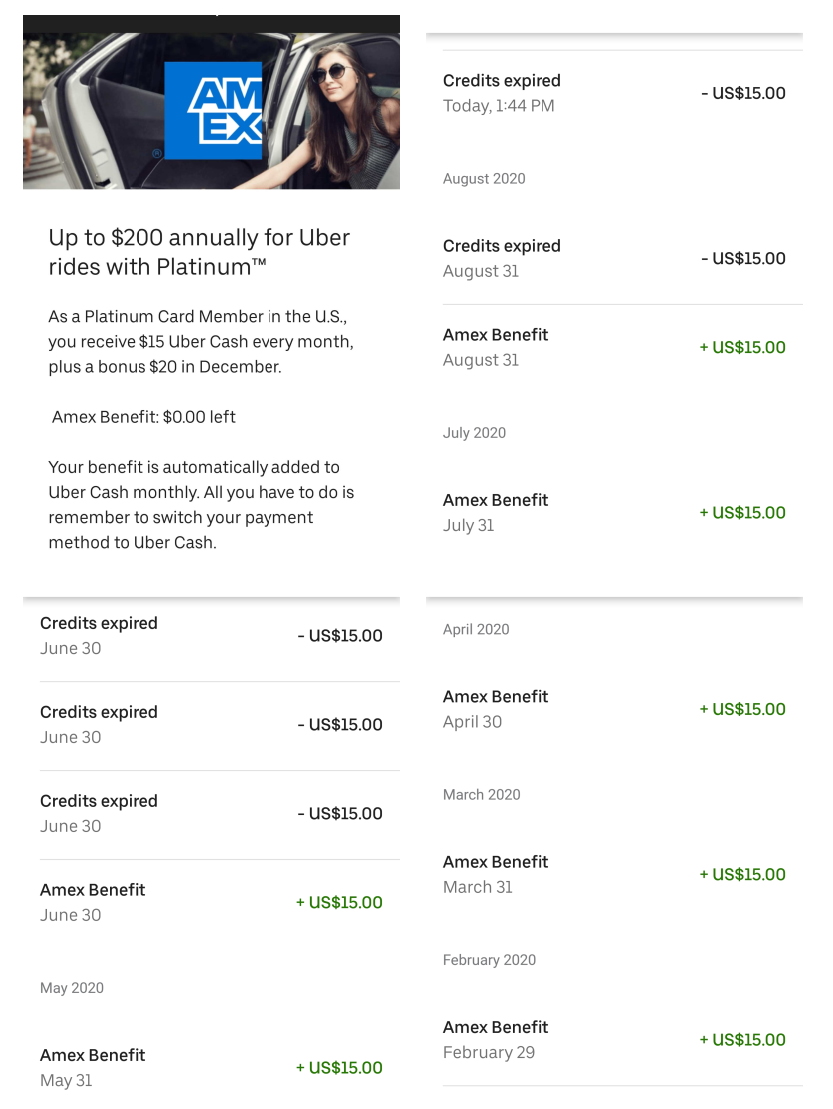The width and height of the screenshot is (833, 1109).
Task: Click the April 2020 section header
Action: coord(476,629)
